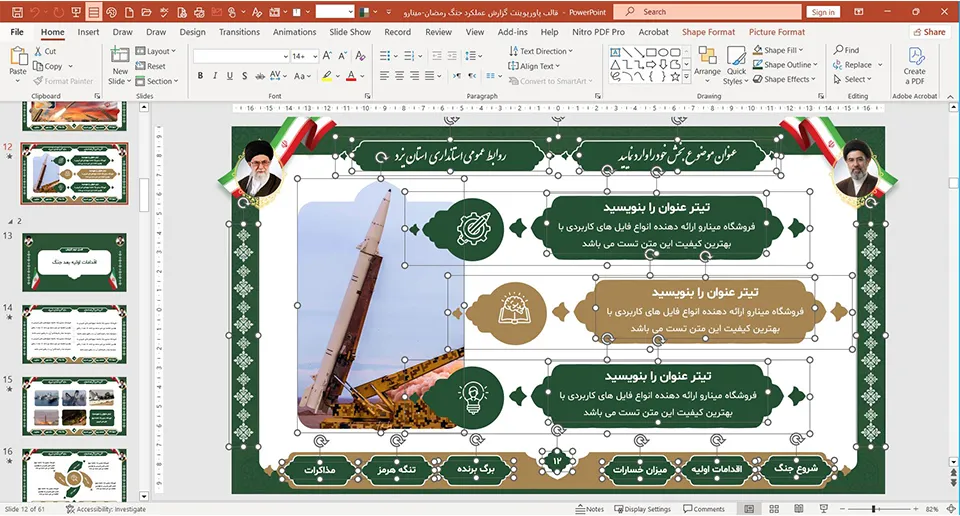This screenshot has width=960, height=516.
Task: Toggle Strikethrough formatting
Action: click(x=260, y=76)
